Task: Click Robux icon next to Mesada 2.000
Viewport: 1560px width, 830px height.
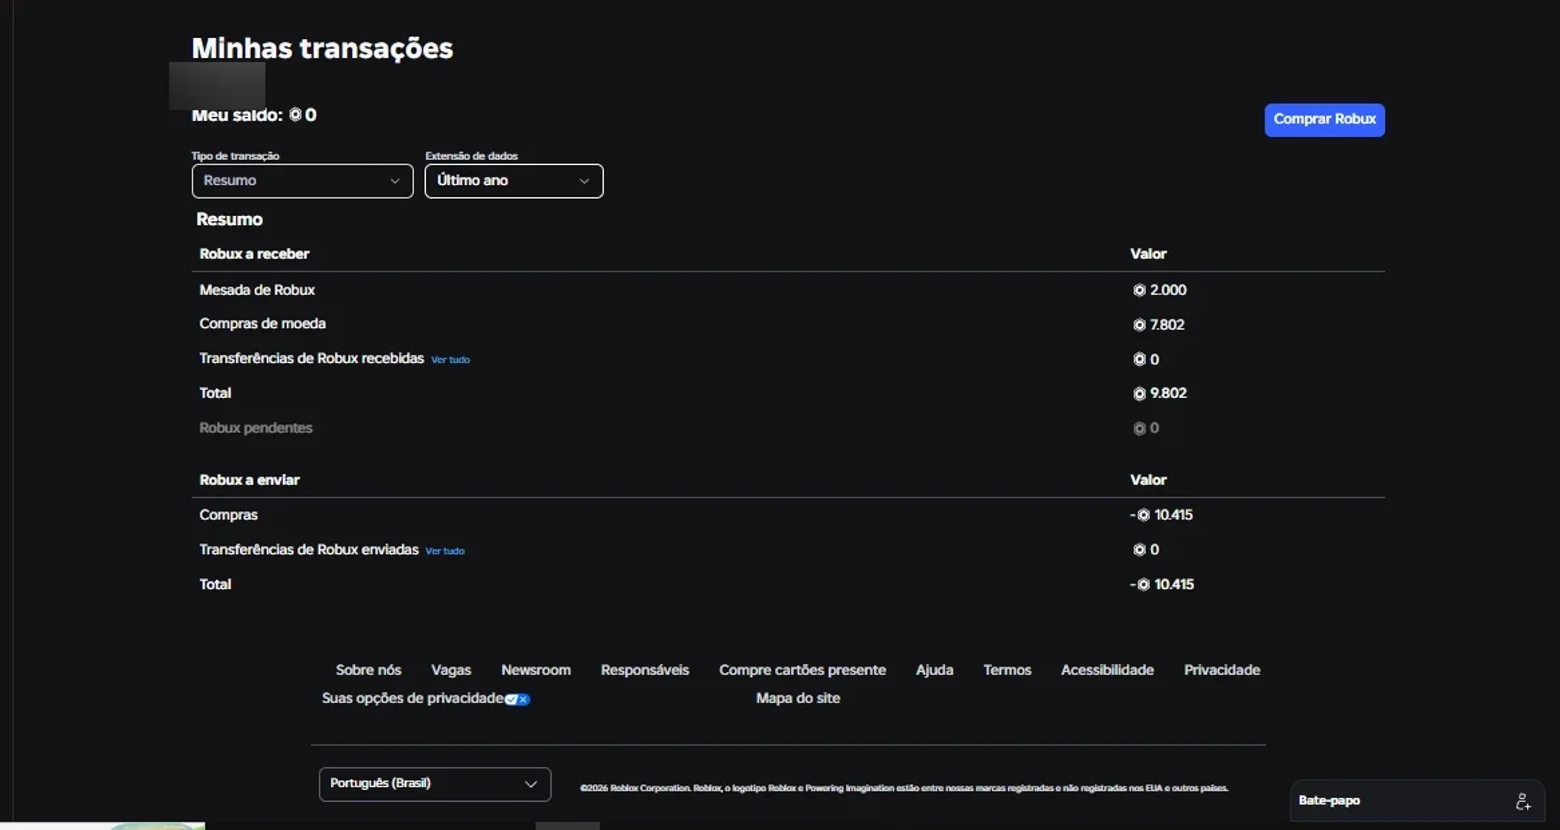Action: pos(1139,290)
